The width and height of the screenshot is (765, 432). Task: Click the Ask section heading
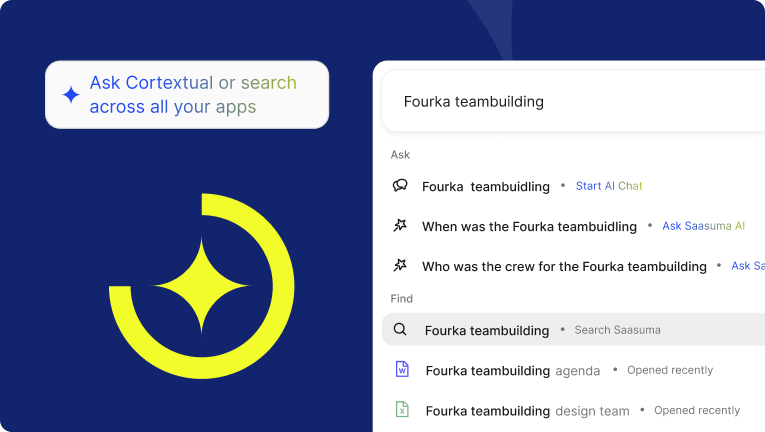click(400, 155)
